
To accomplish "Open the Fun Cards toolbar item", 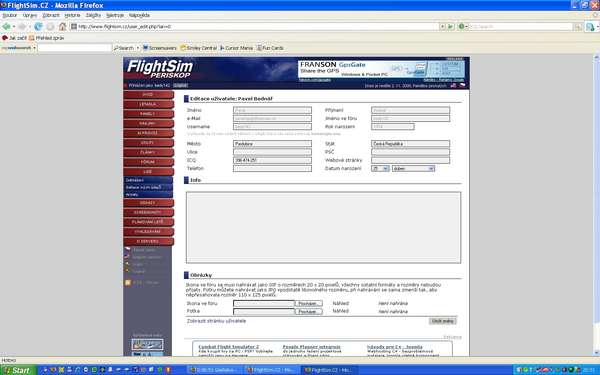I will point(270,48).
